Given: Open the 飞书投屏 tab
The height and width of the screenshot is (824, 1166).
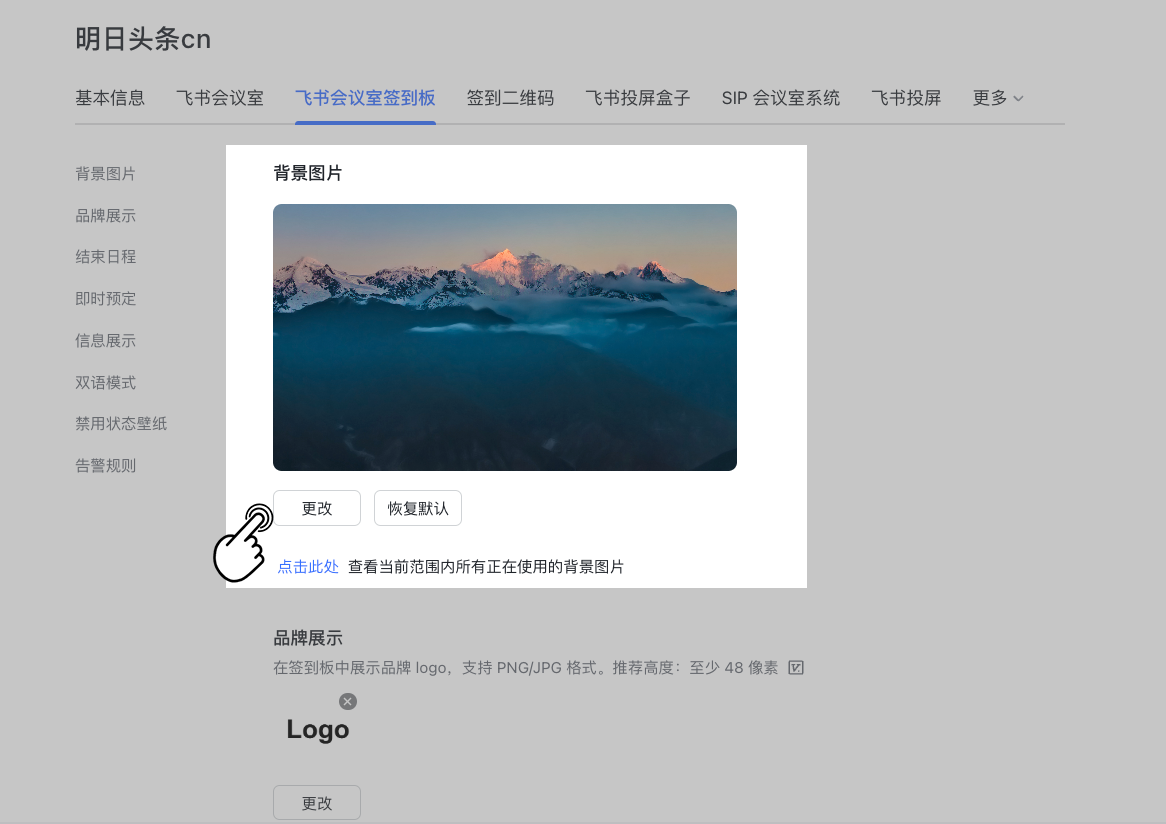Looking at the screenshot, I should tap(906, 98).
